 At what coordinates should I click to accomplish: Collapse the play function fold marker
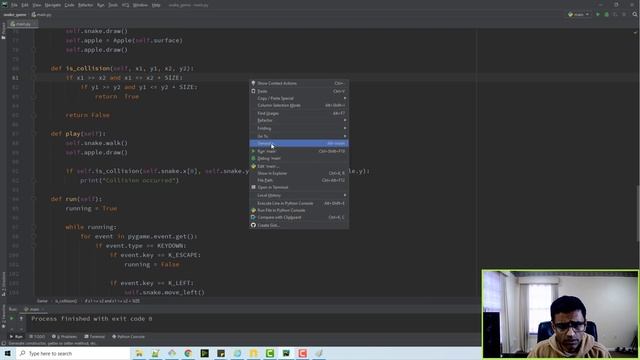click(x=34, y=133)
